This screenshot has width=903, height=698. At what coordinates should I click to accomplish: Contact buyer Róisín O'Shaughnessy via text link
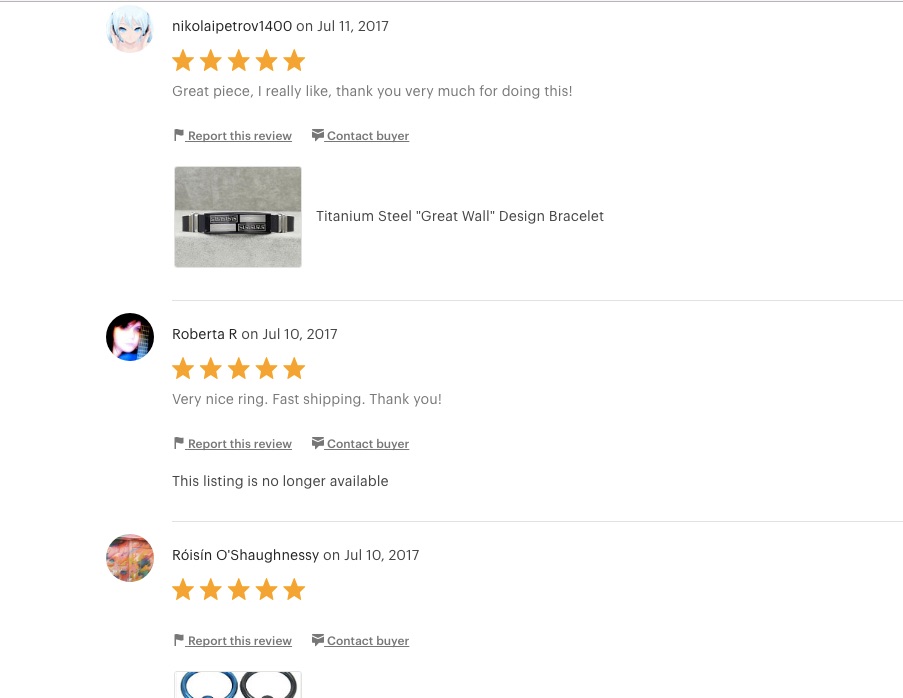point(368,641)
